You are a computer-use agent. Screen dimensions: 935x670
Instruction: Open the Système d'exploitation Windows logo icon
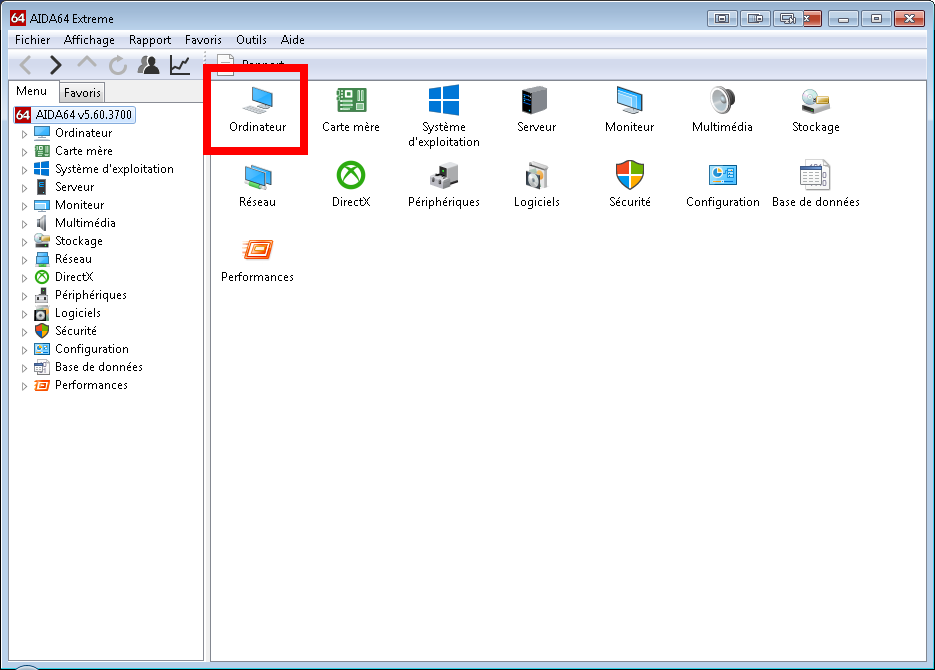pos(444,100)
